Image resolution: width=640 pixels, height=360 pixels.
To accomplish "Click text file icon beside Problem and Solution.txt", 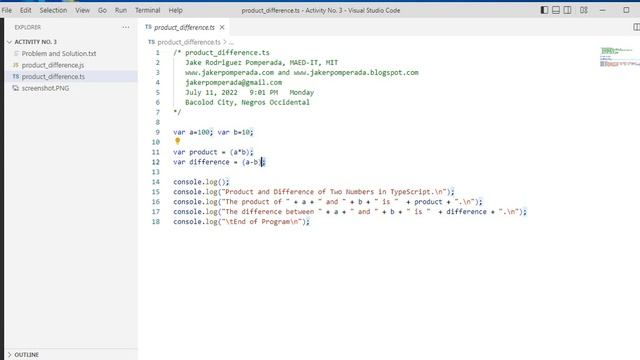I will (16, 53).
